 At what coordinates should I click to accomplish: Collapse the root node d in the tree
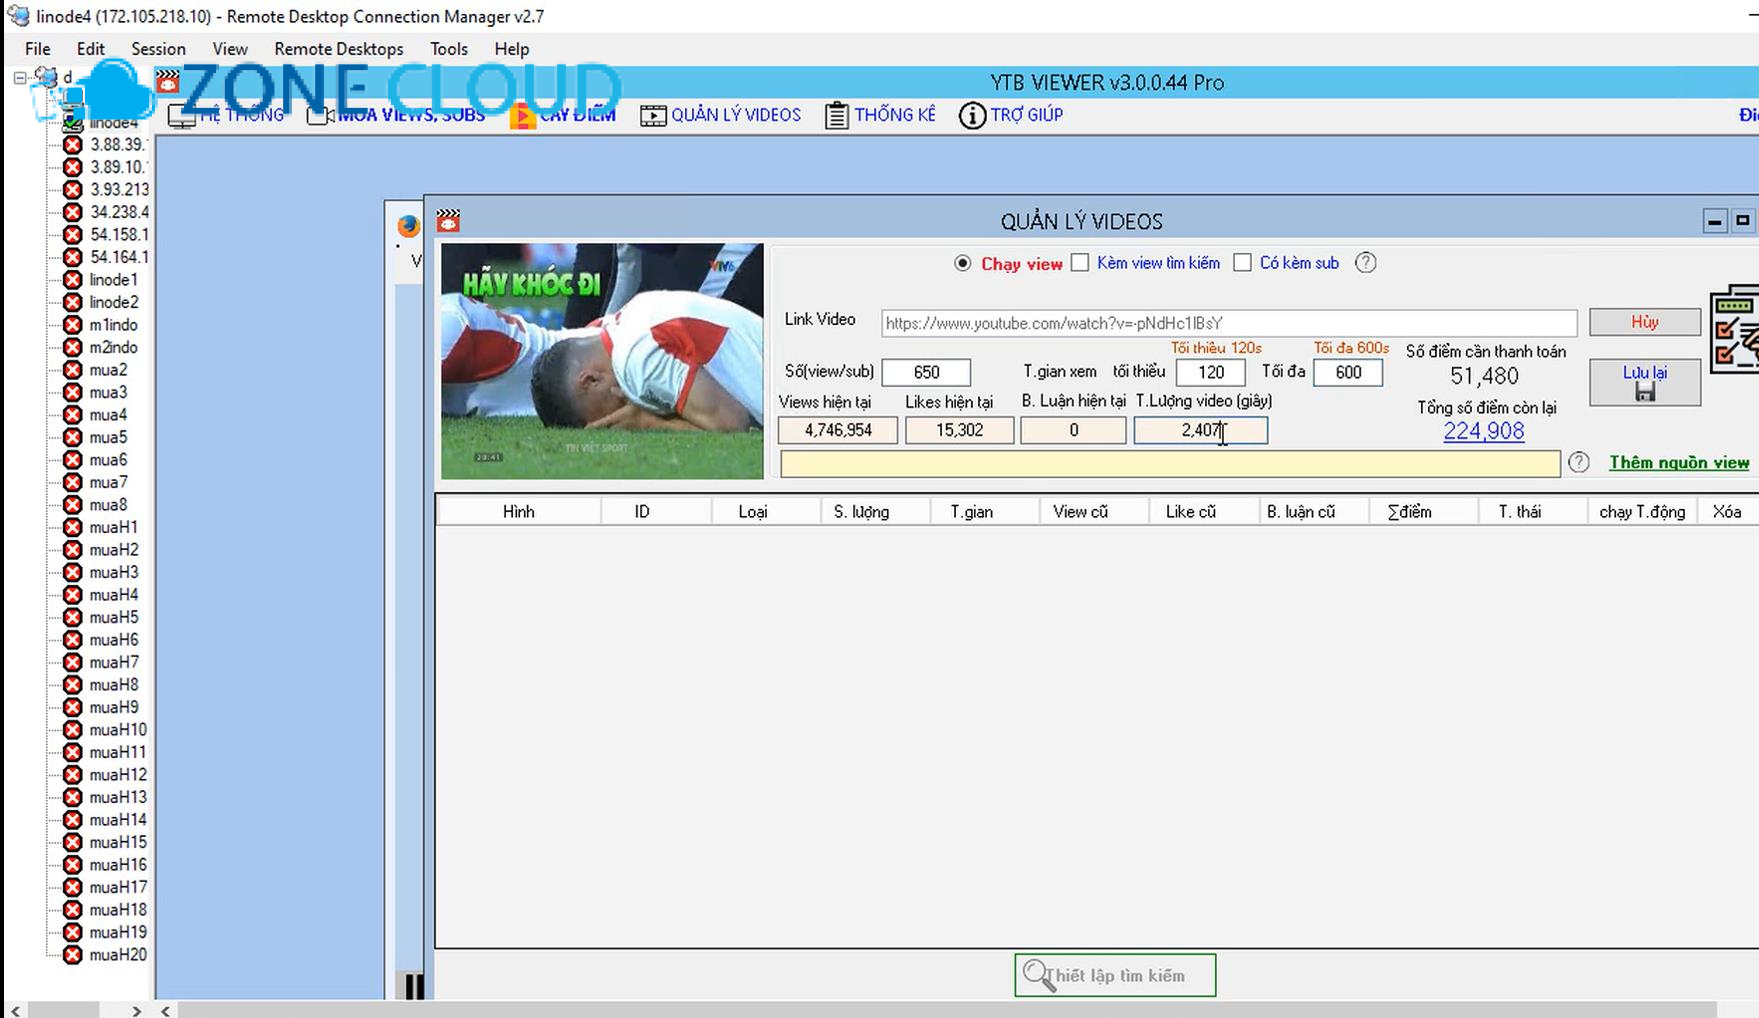20,77
